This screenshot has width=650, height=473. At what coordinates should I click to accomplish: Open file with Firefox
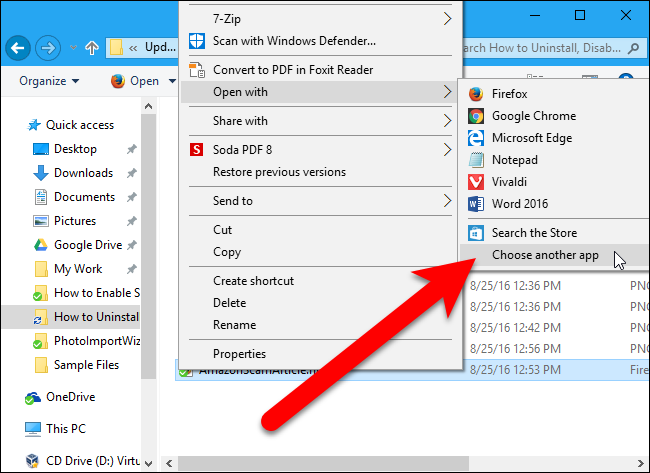(x=554, y=94)
